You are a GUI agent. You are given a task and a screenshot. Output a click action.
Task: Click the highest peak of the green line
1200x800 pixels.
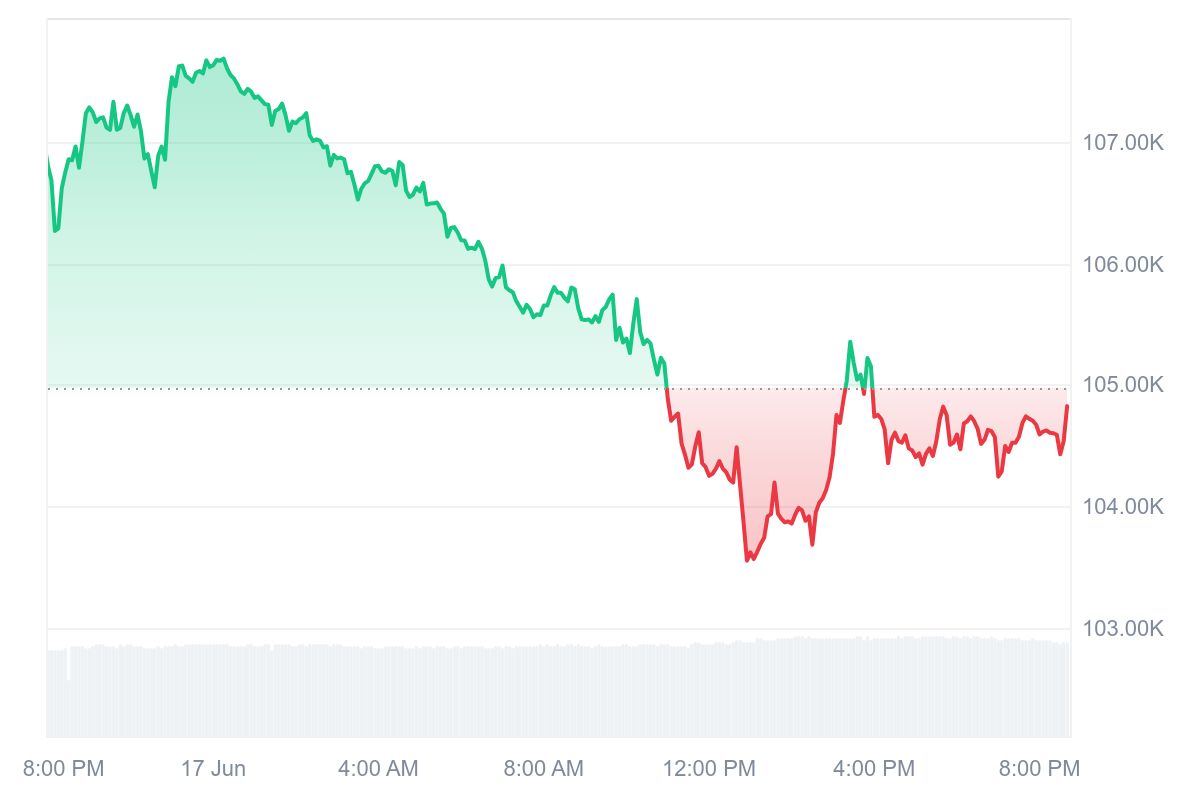[x=222, y=59]
